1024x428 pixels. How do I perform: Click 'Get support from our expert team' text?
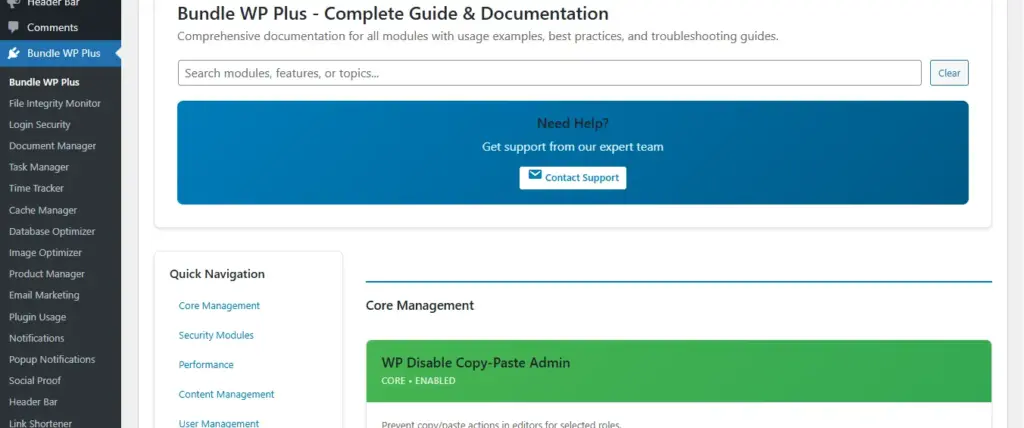click(x=573, y=147)
